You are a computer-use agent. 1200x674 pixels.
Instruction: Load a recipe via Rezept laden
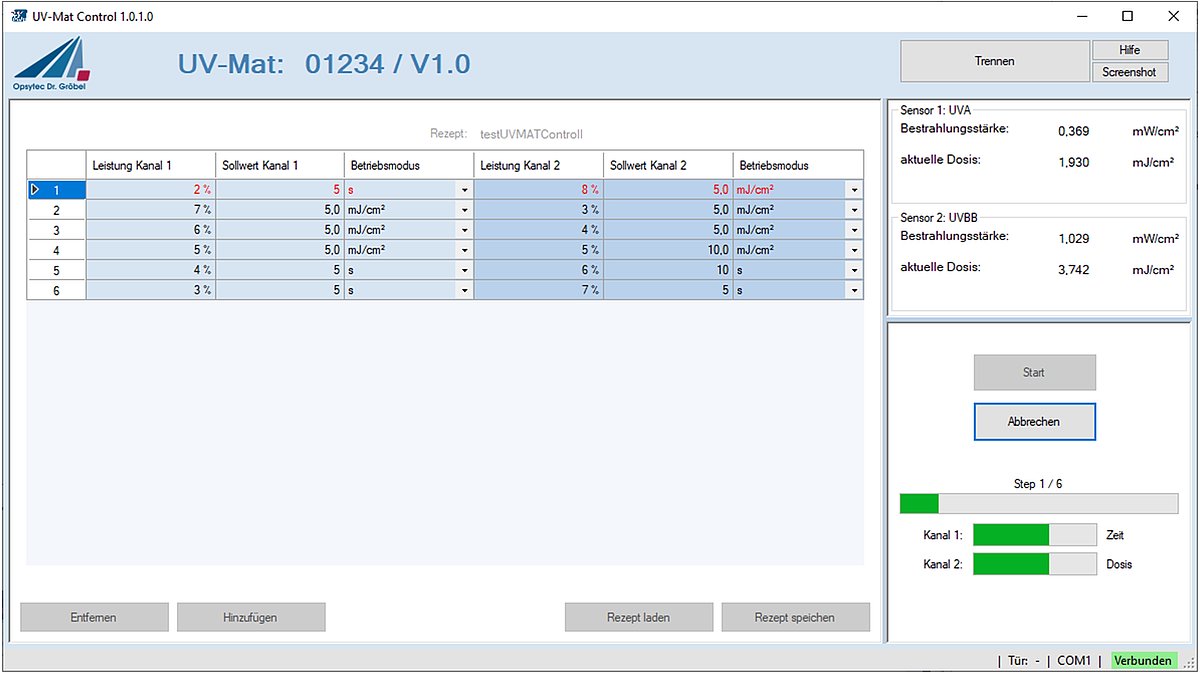pos(638,616)
